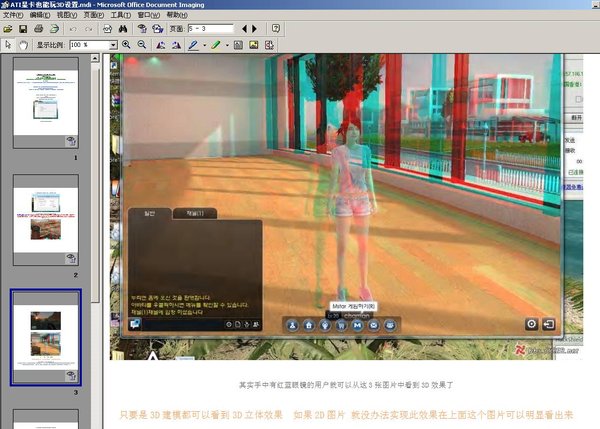The image size is (600, 429).
Task: Run OCR text recognition icon
Action: (x=107, y=29)
